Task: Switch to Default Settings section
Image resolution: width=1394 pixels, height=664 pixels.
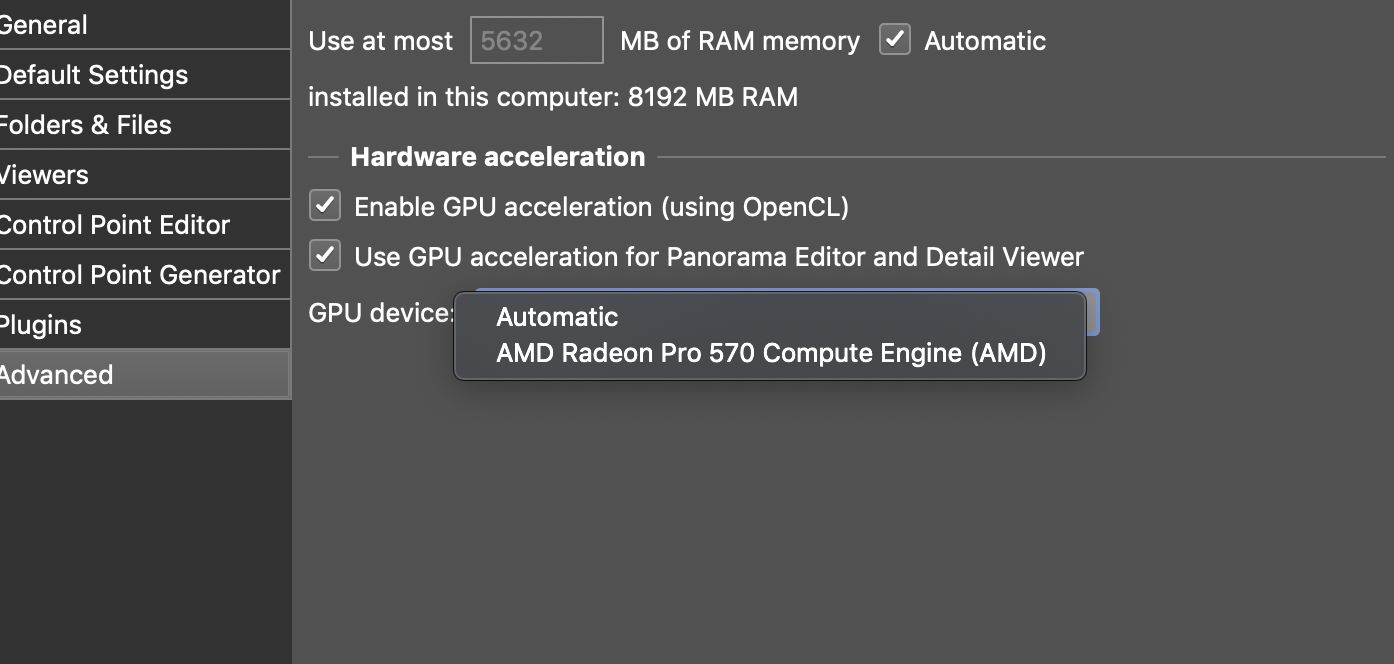Action: point(95,75)
